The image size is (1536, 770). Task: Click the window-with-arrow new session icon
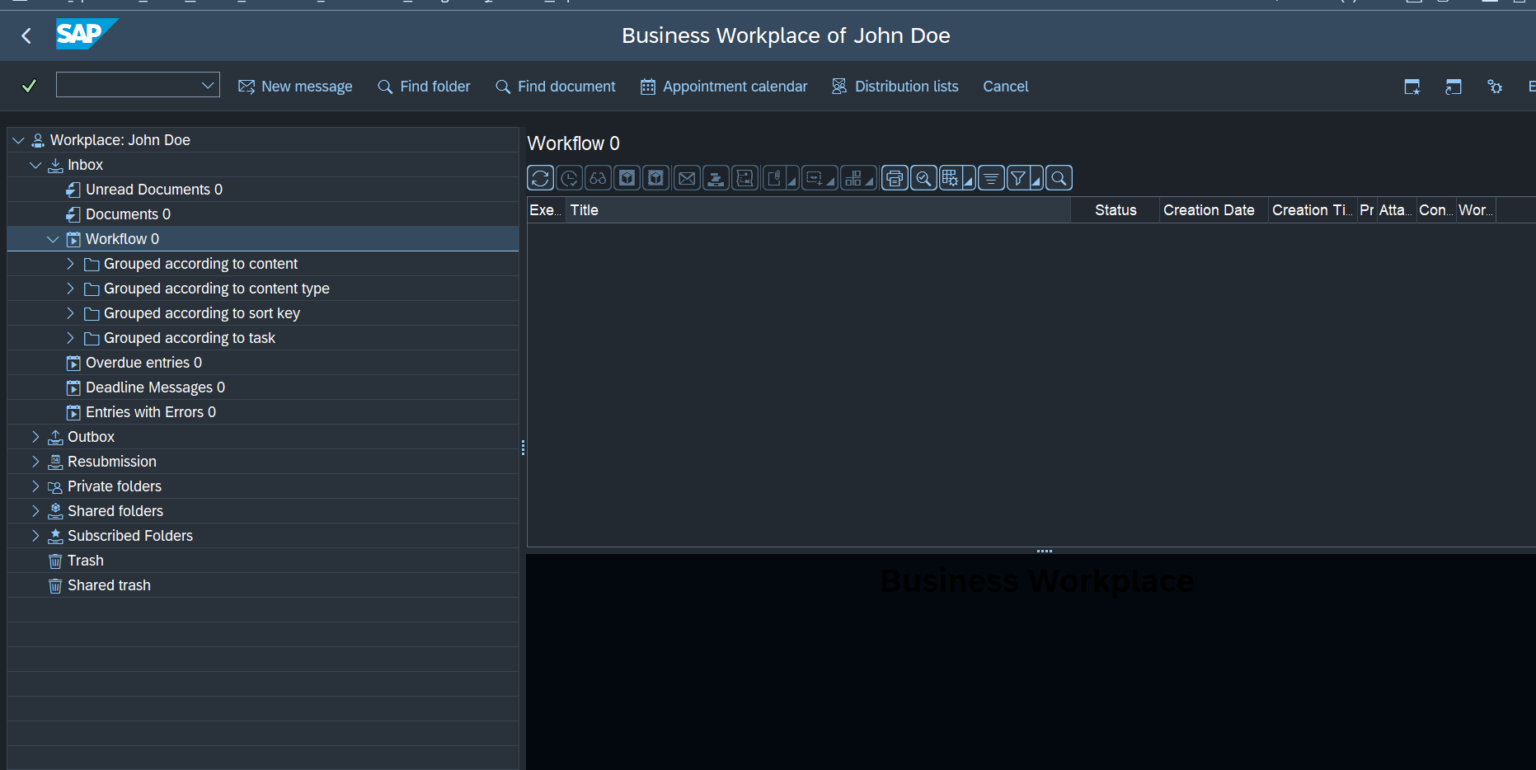[x=1453, y=87]
